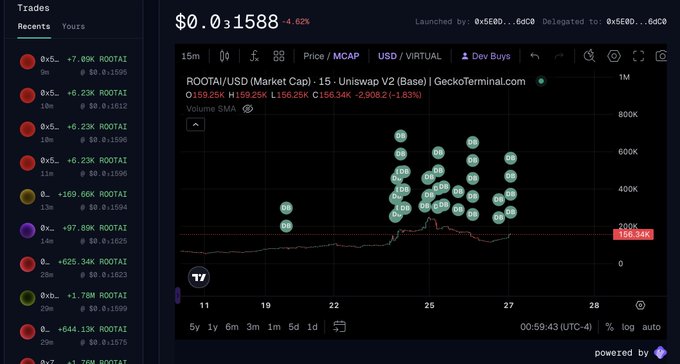Image resolution: width=680 pixels, height=364 pixels.
Task: Open the indicators fx menu
Action: point(255,56)
